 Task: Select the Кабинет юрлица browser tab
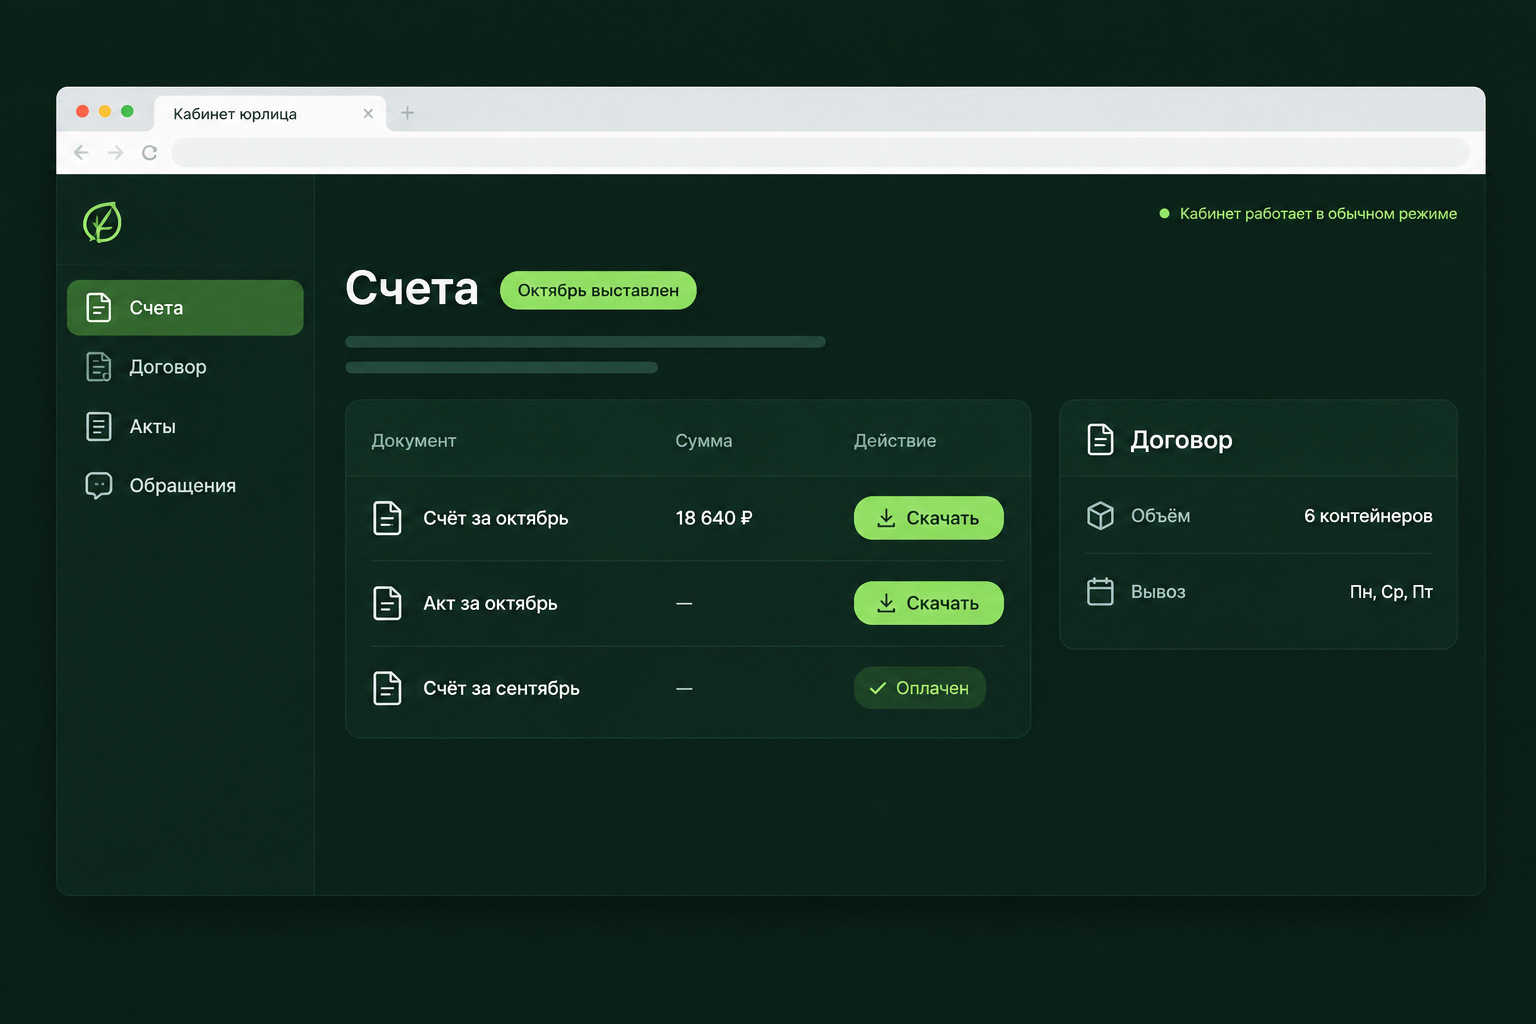tap(269, 114)
